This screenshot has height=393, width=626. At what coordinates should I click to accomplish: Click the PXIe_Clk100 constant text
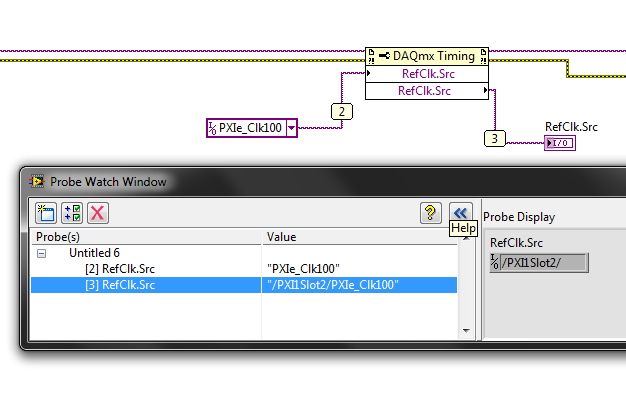pos(250,128)
